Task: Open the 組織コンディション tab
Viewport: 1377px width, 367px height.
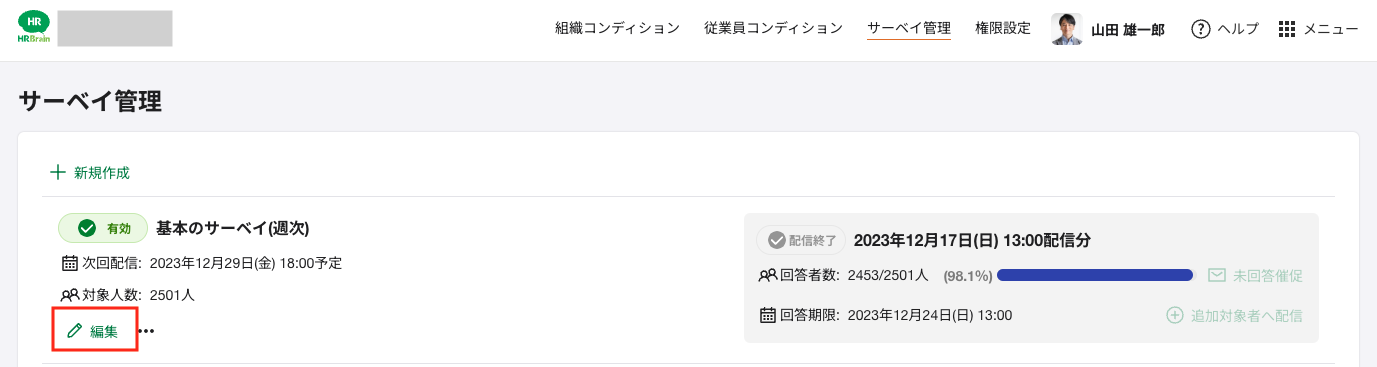Action: (x=617, y=28)
